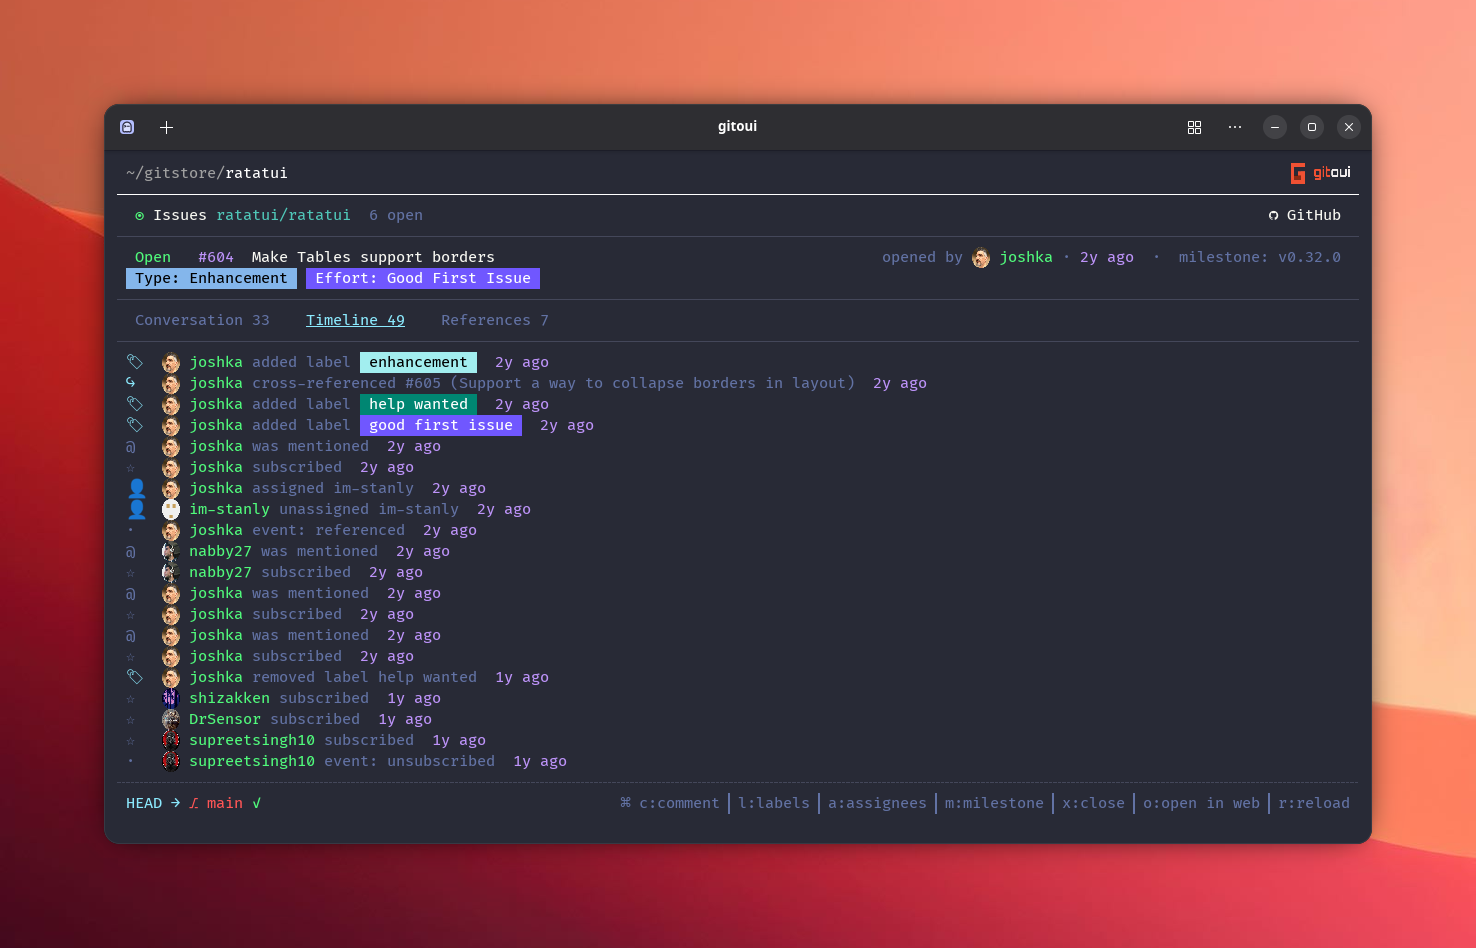Switch to the Conversation 33 tab
This screenshot has width=1476, height=948.
(x=203, y=320)
